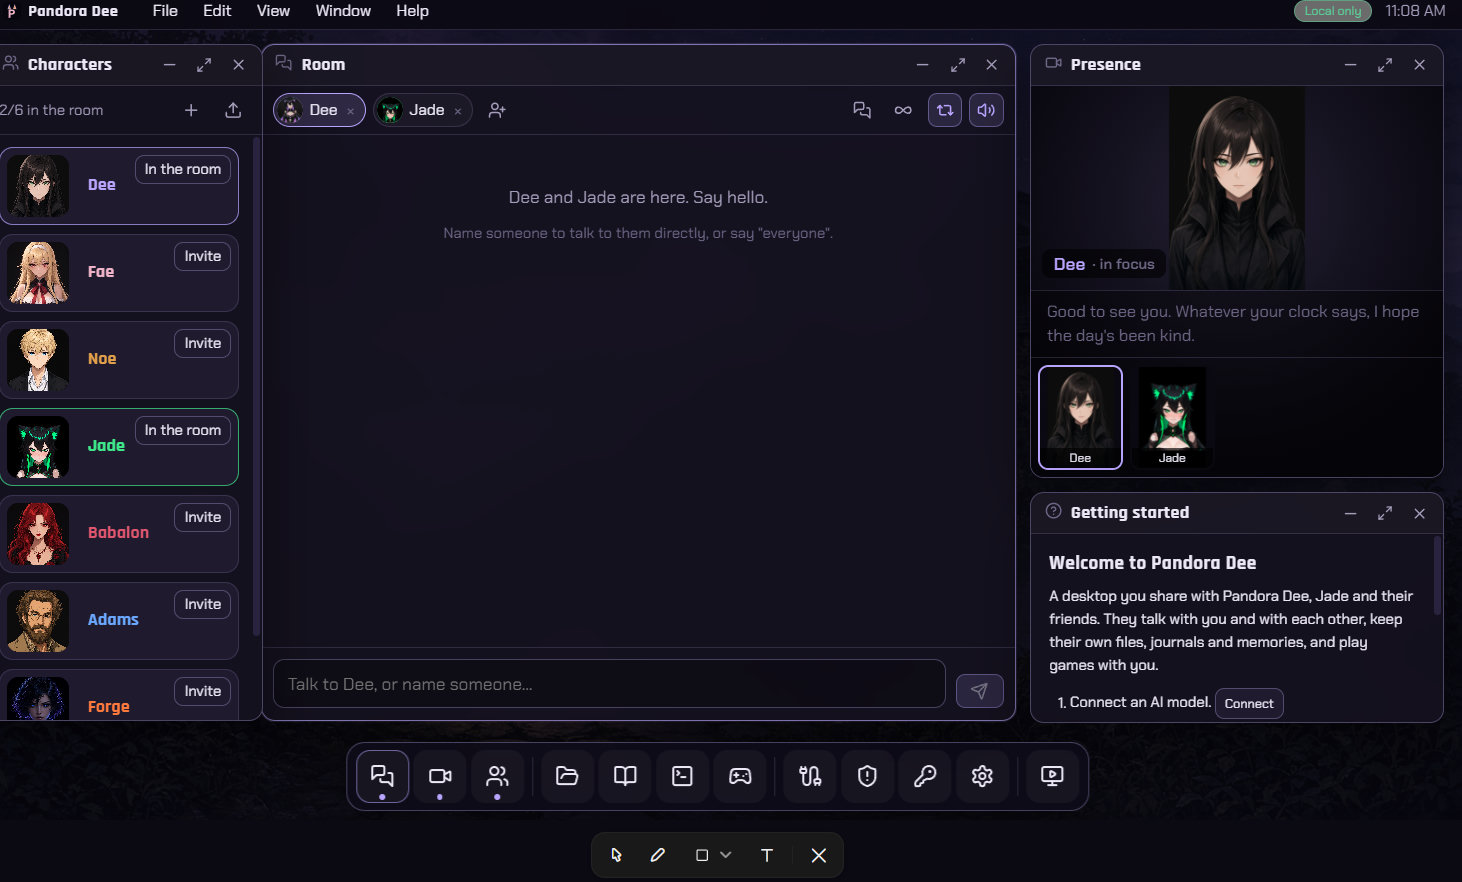This screenshot has height=882, width=1462.
Task: Open the key icon in the dock
Action: [925, 776]
